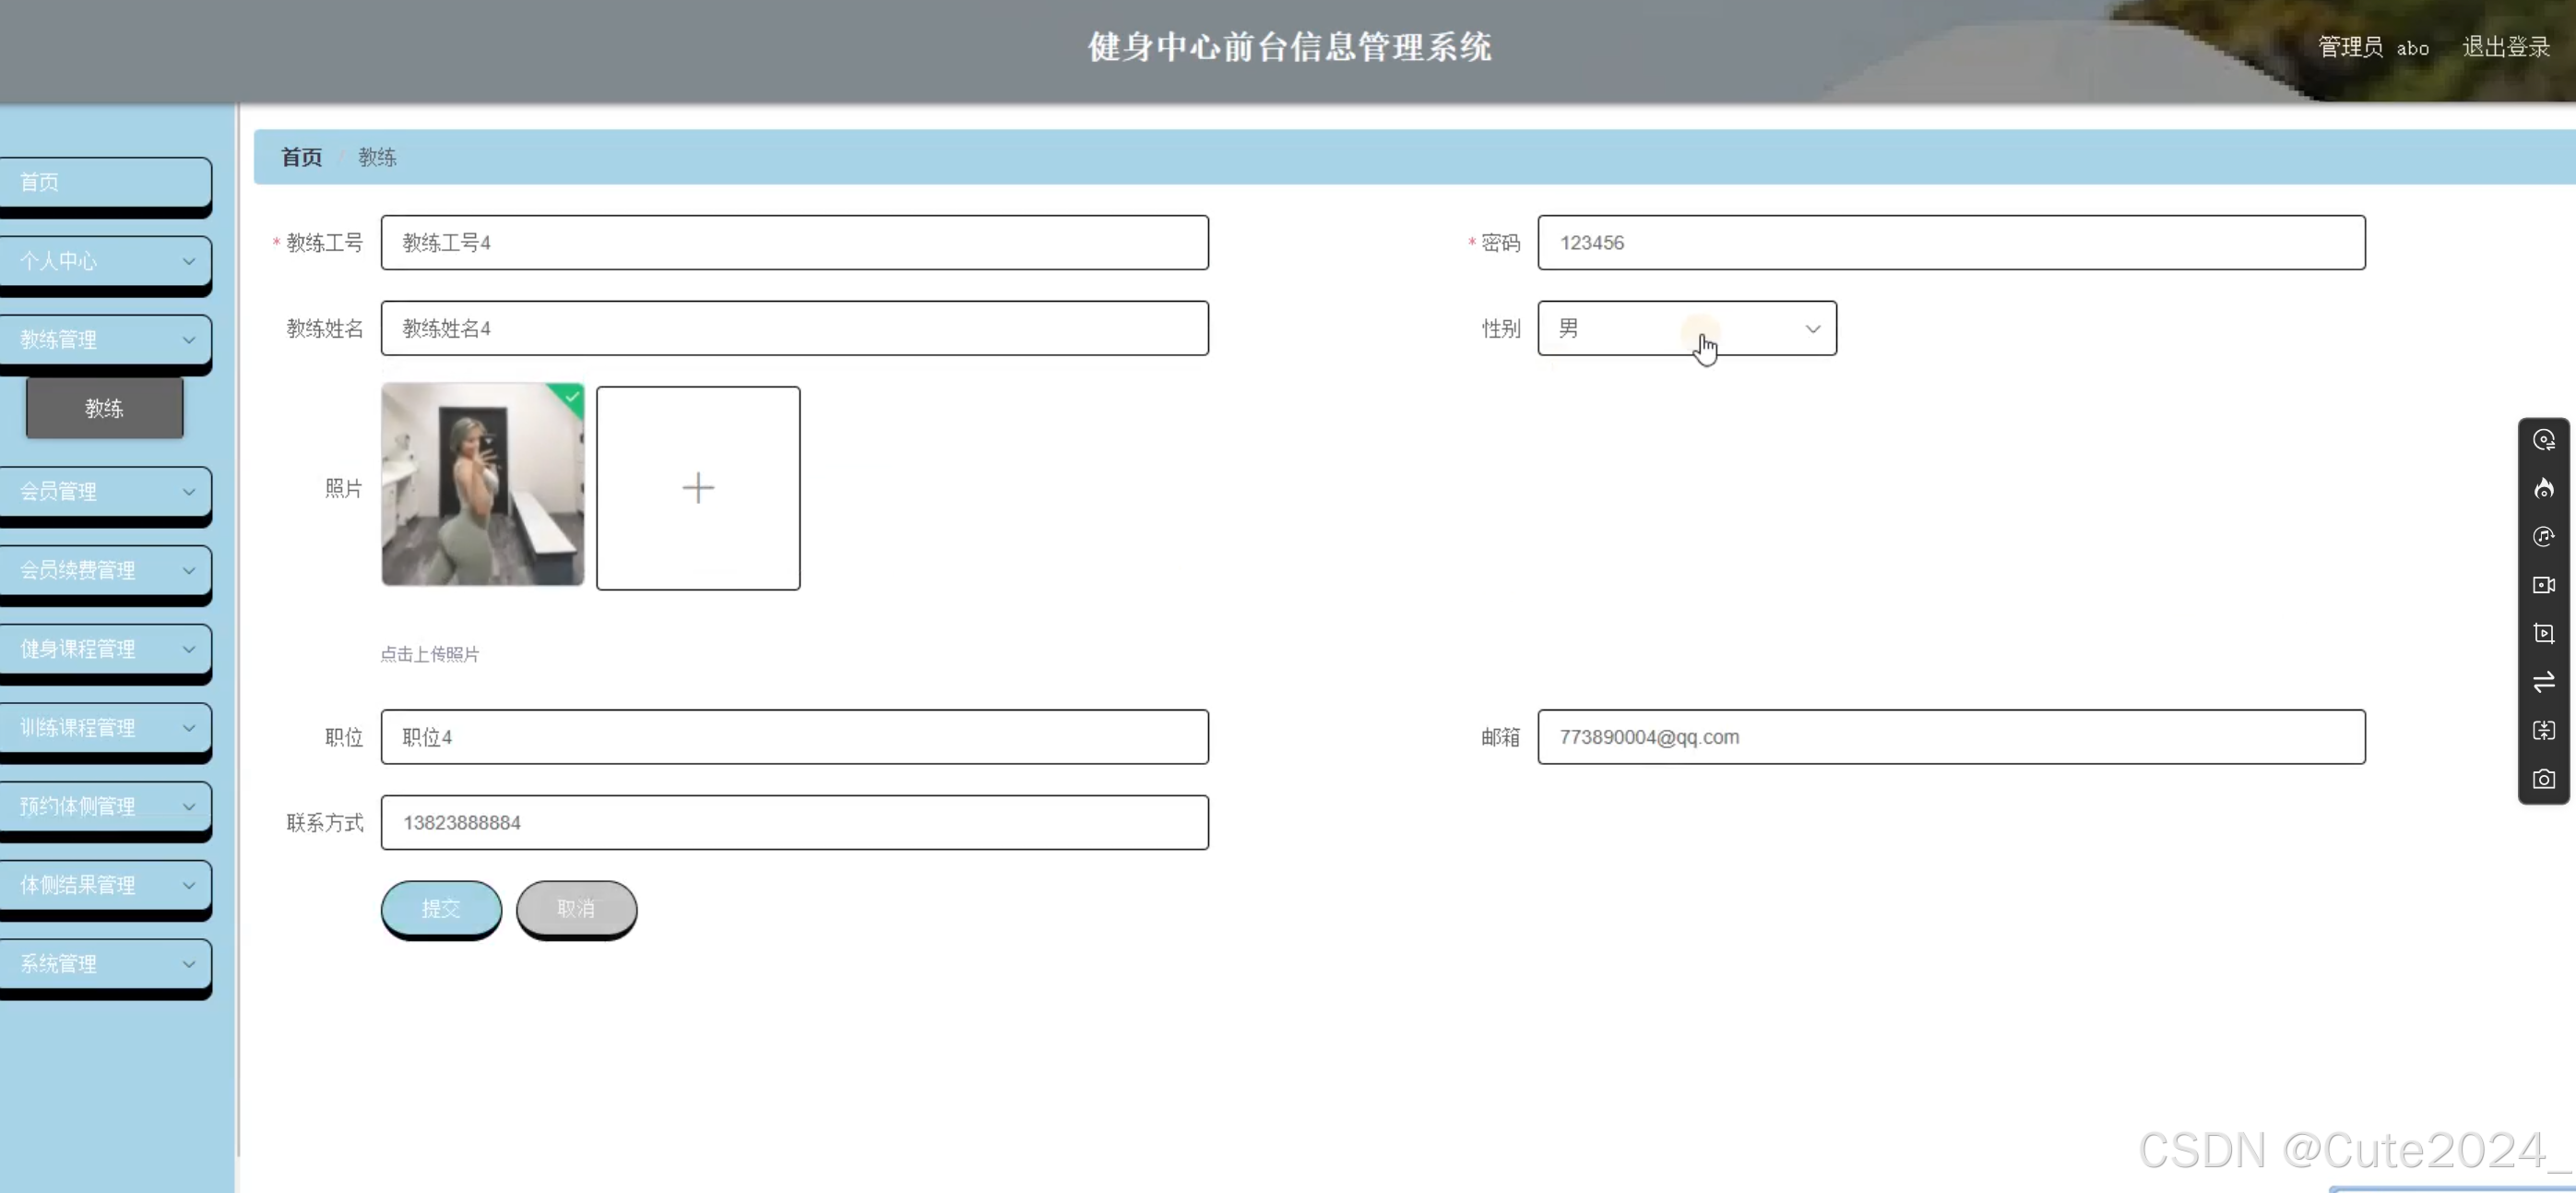Click the flame icon in the side toolbar
This screenshot has width=2576, height=1193.
point(2545,488)
